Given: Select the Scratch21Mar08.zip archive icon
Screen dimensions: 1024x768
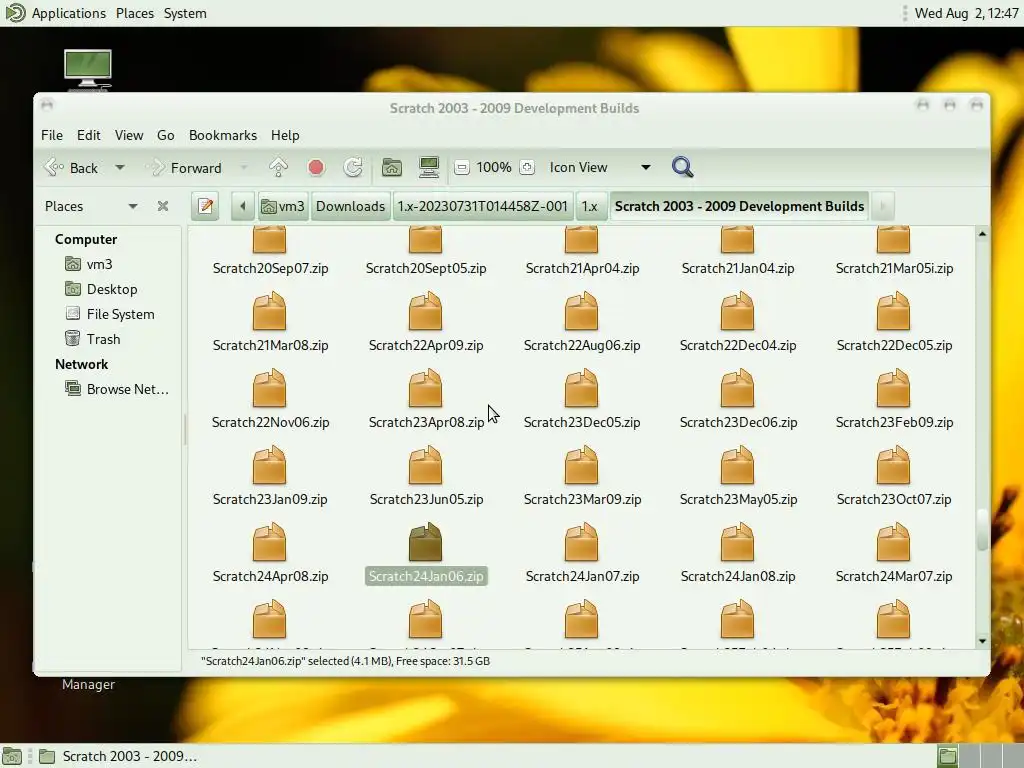Looking at the screenshot, I should [x=270, y=312].
